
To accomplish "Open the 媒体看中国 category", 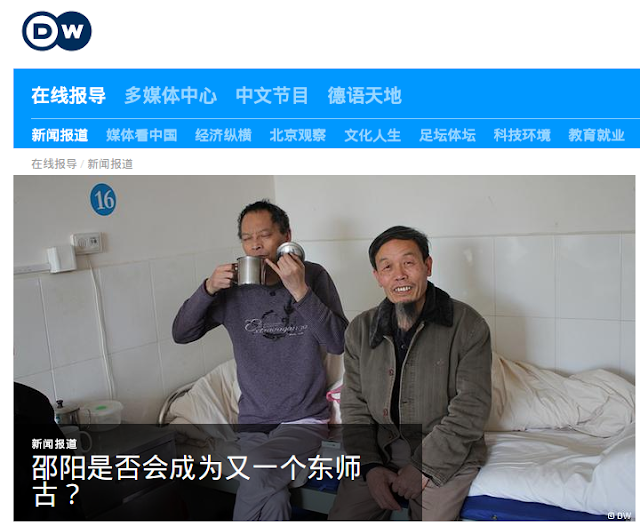I will coord(142,135).
